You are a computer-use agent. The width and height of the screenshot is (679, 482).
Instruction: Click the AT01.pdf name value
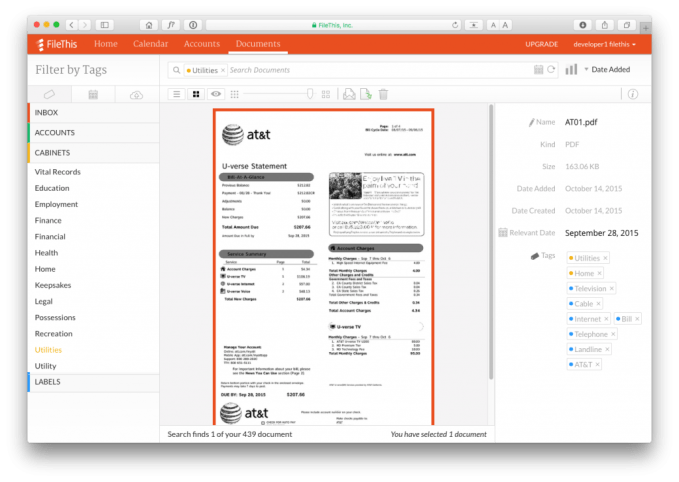pos(581,123)
